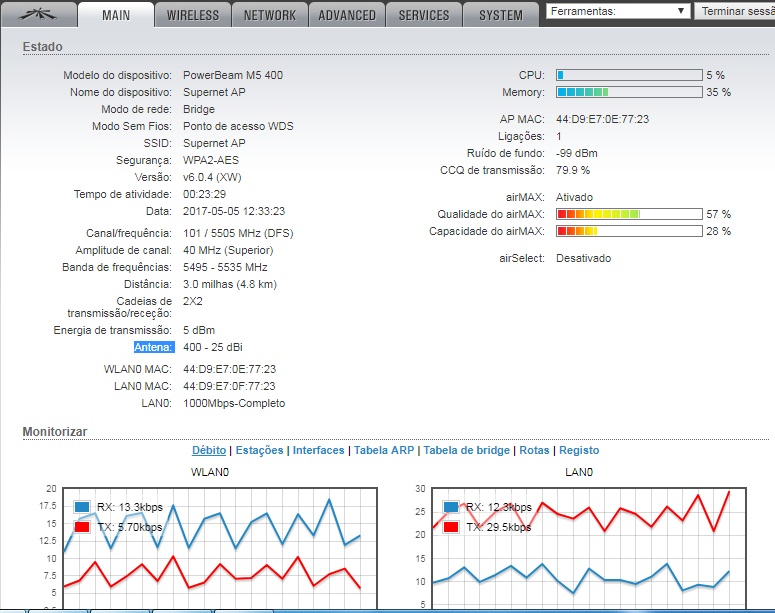Open the ADVANCED tab
Screen dimensions: 775x613
(347, 15)
